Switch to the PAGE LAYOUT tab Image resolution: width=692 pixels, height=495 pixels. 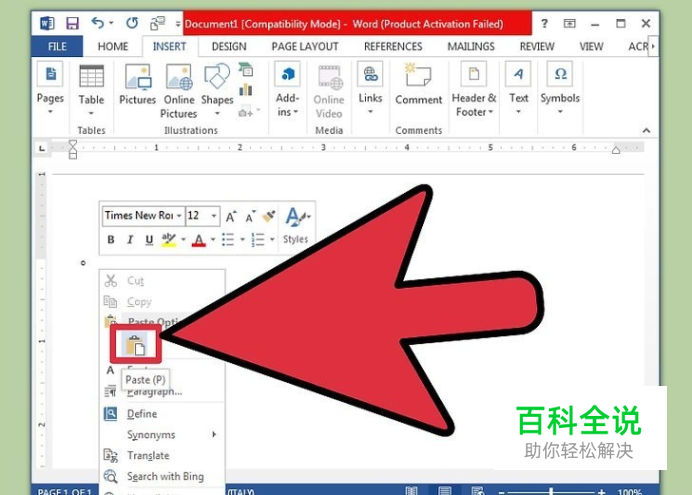[x=305, y=46]
